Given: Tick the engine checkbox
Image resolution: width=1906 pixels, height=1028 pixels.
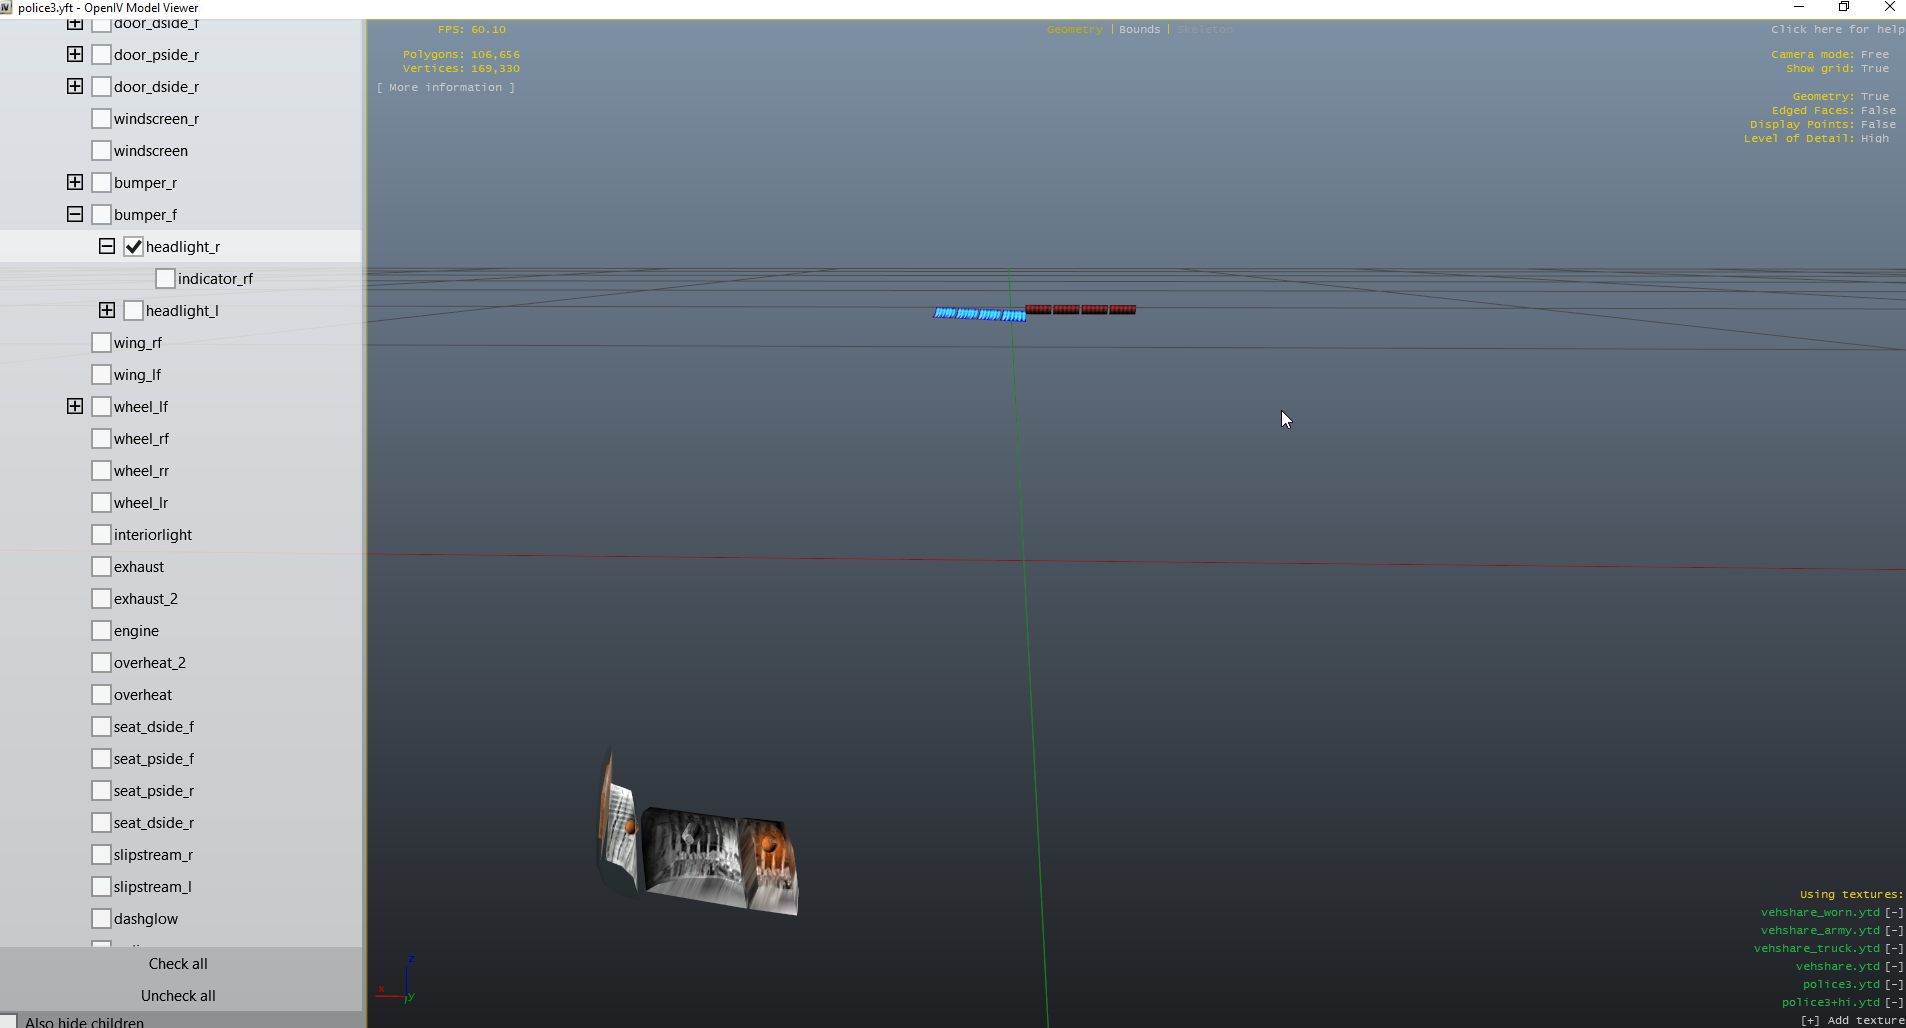Looking at the screenshot, I should (101, 630).
